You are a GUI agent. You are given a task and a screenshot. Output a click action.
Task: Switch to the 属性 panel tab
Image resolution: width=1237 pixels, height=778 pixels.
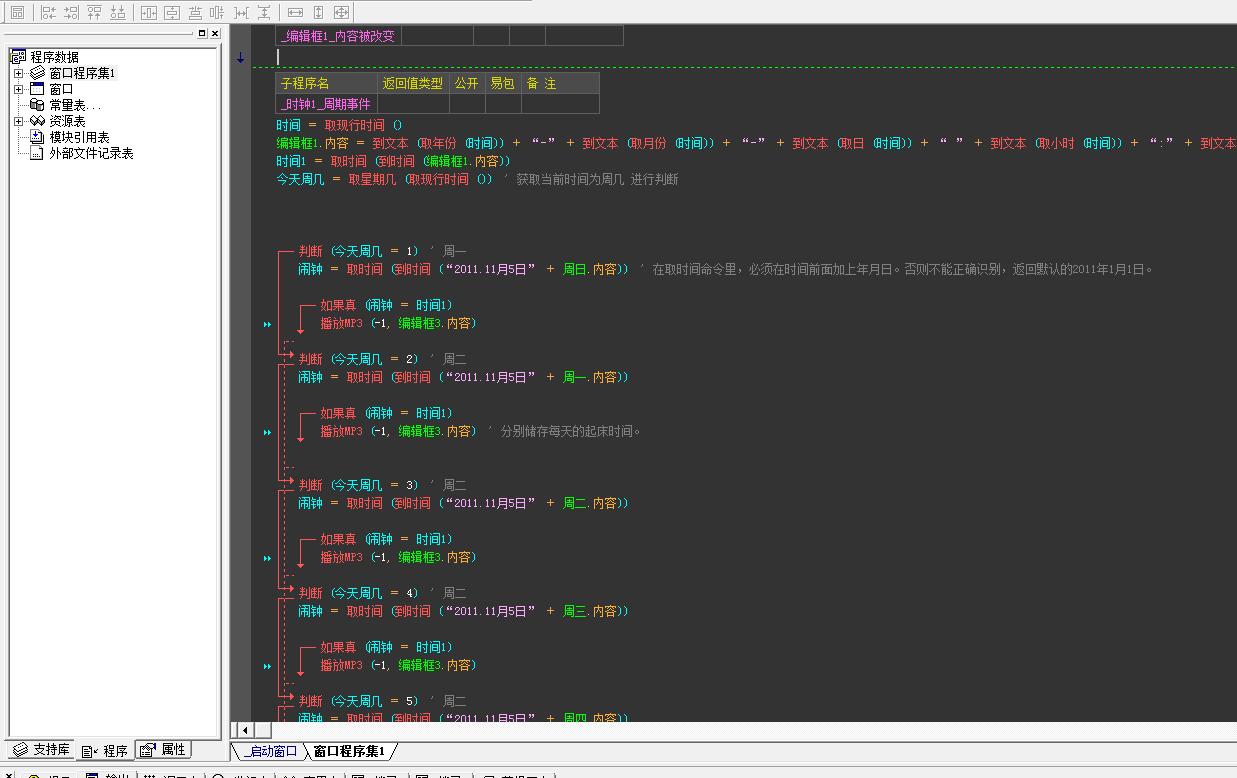point(163,749)
